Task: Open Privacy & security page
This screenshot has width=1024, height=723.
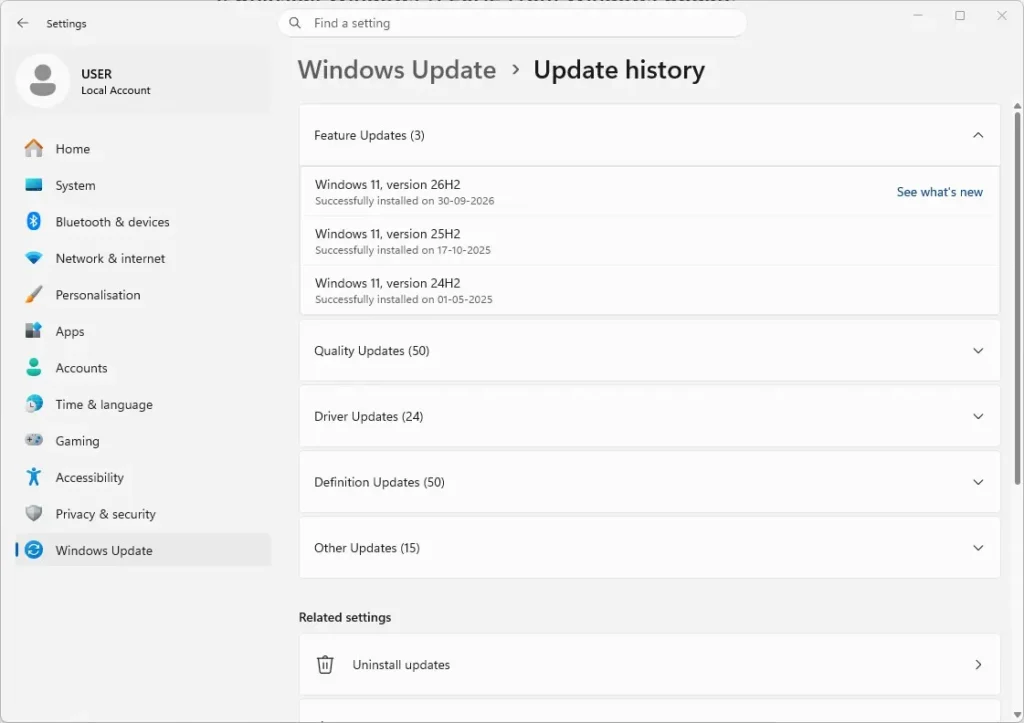Action: (x=143, y=515)
